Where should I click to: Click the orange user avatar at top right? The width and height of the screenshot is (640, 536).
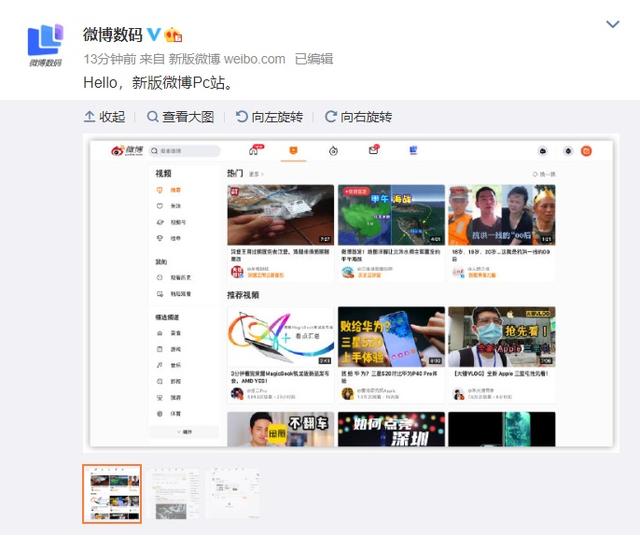[586, 151]
